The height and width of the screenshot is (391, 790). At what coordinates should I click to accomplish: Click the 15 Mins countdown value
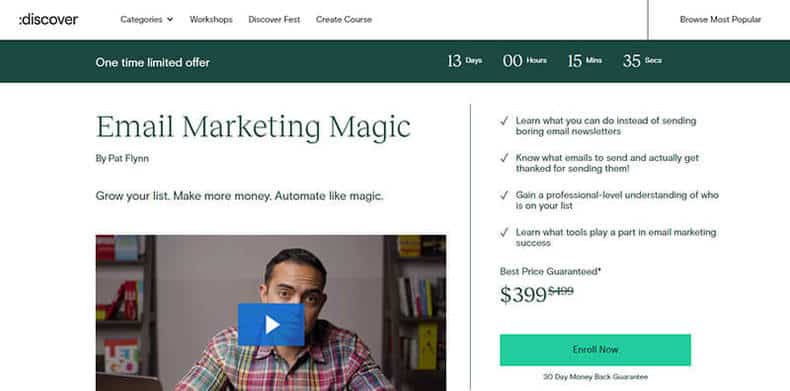[584, 61]
